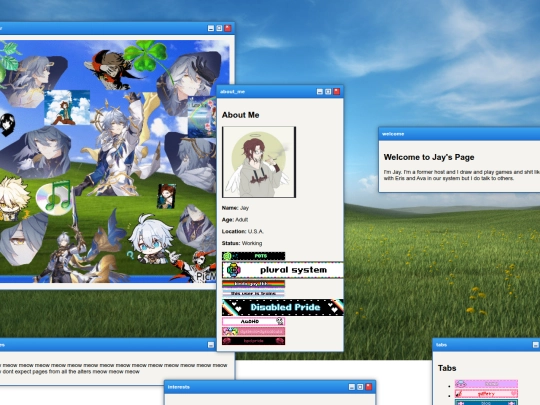Image resolution: width=540 pixels, height=405 pixels.
Task: Maximize the collage image window
Action: coord(219,28)
